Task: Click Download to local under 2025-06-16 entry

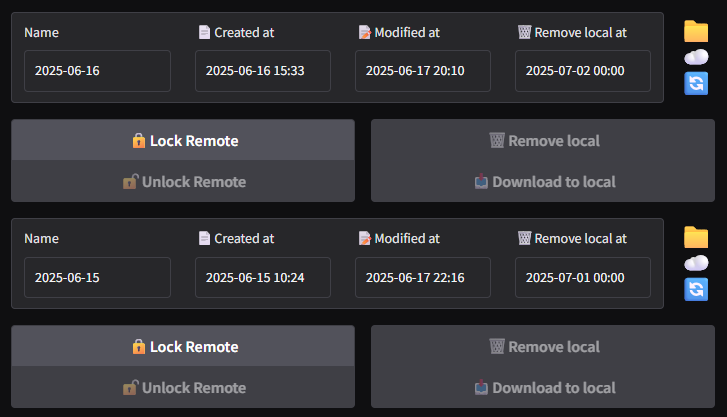Action: [x=543, y=181]
